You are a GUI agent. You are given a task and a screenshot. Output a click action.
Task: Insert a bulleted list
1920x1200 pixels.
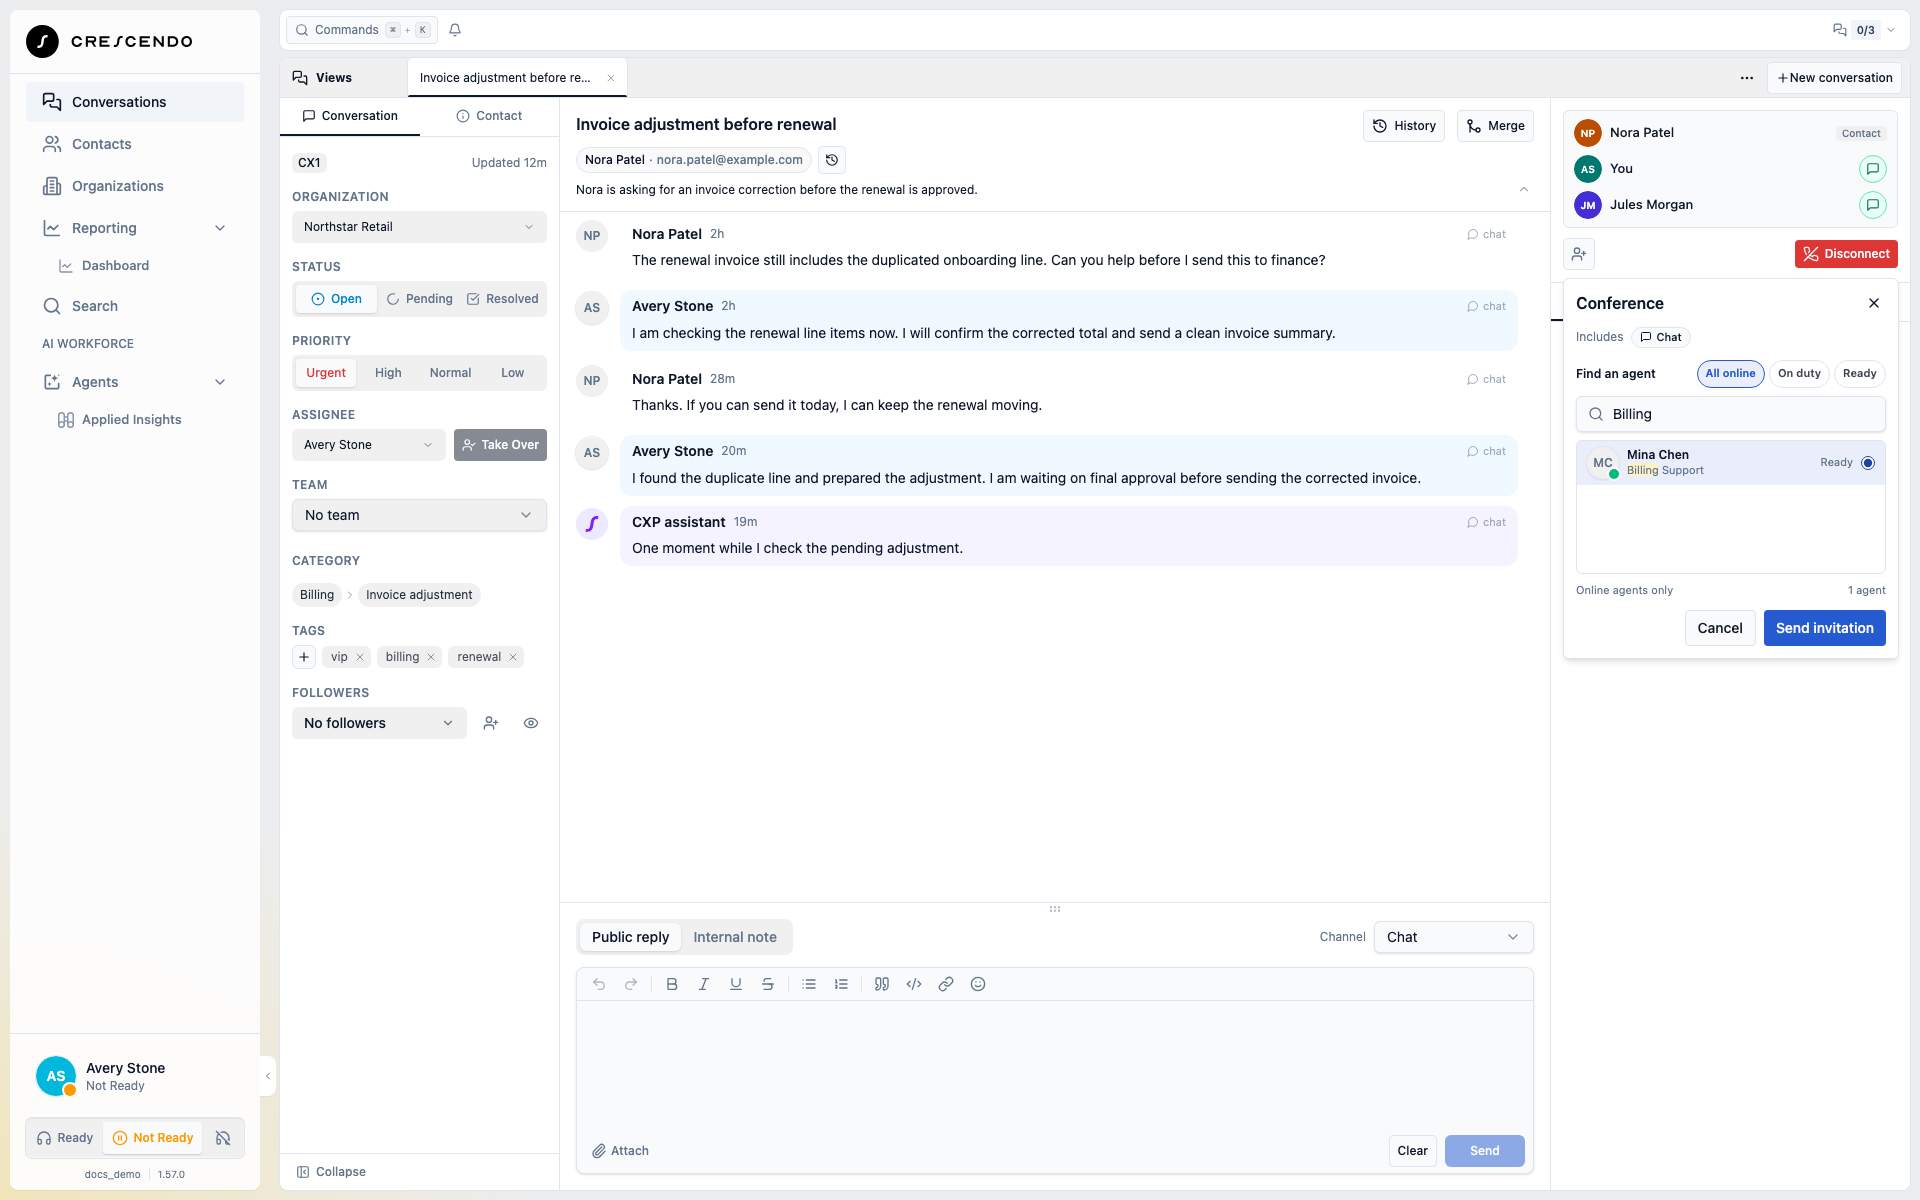pyautogui.click(x=809, y=984)
